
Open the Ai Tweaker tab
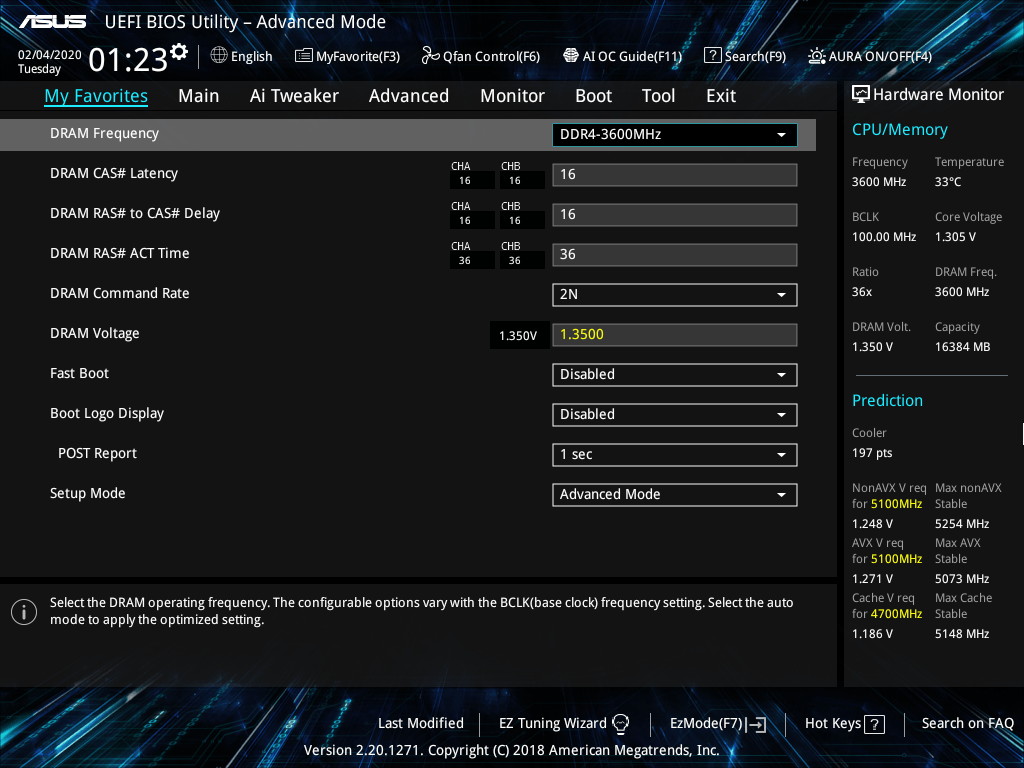click(x=294, y=96)
